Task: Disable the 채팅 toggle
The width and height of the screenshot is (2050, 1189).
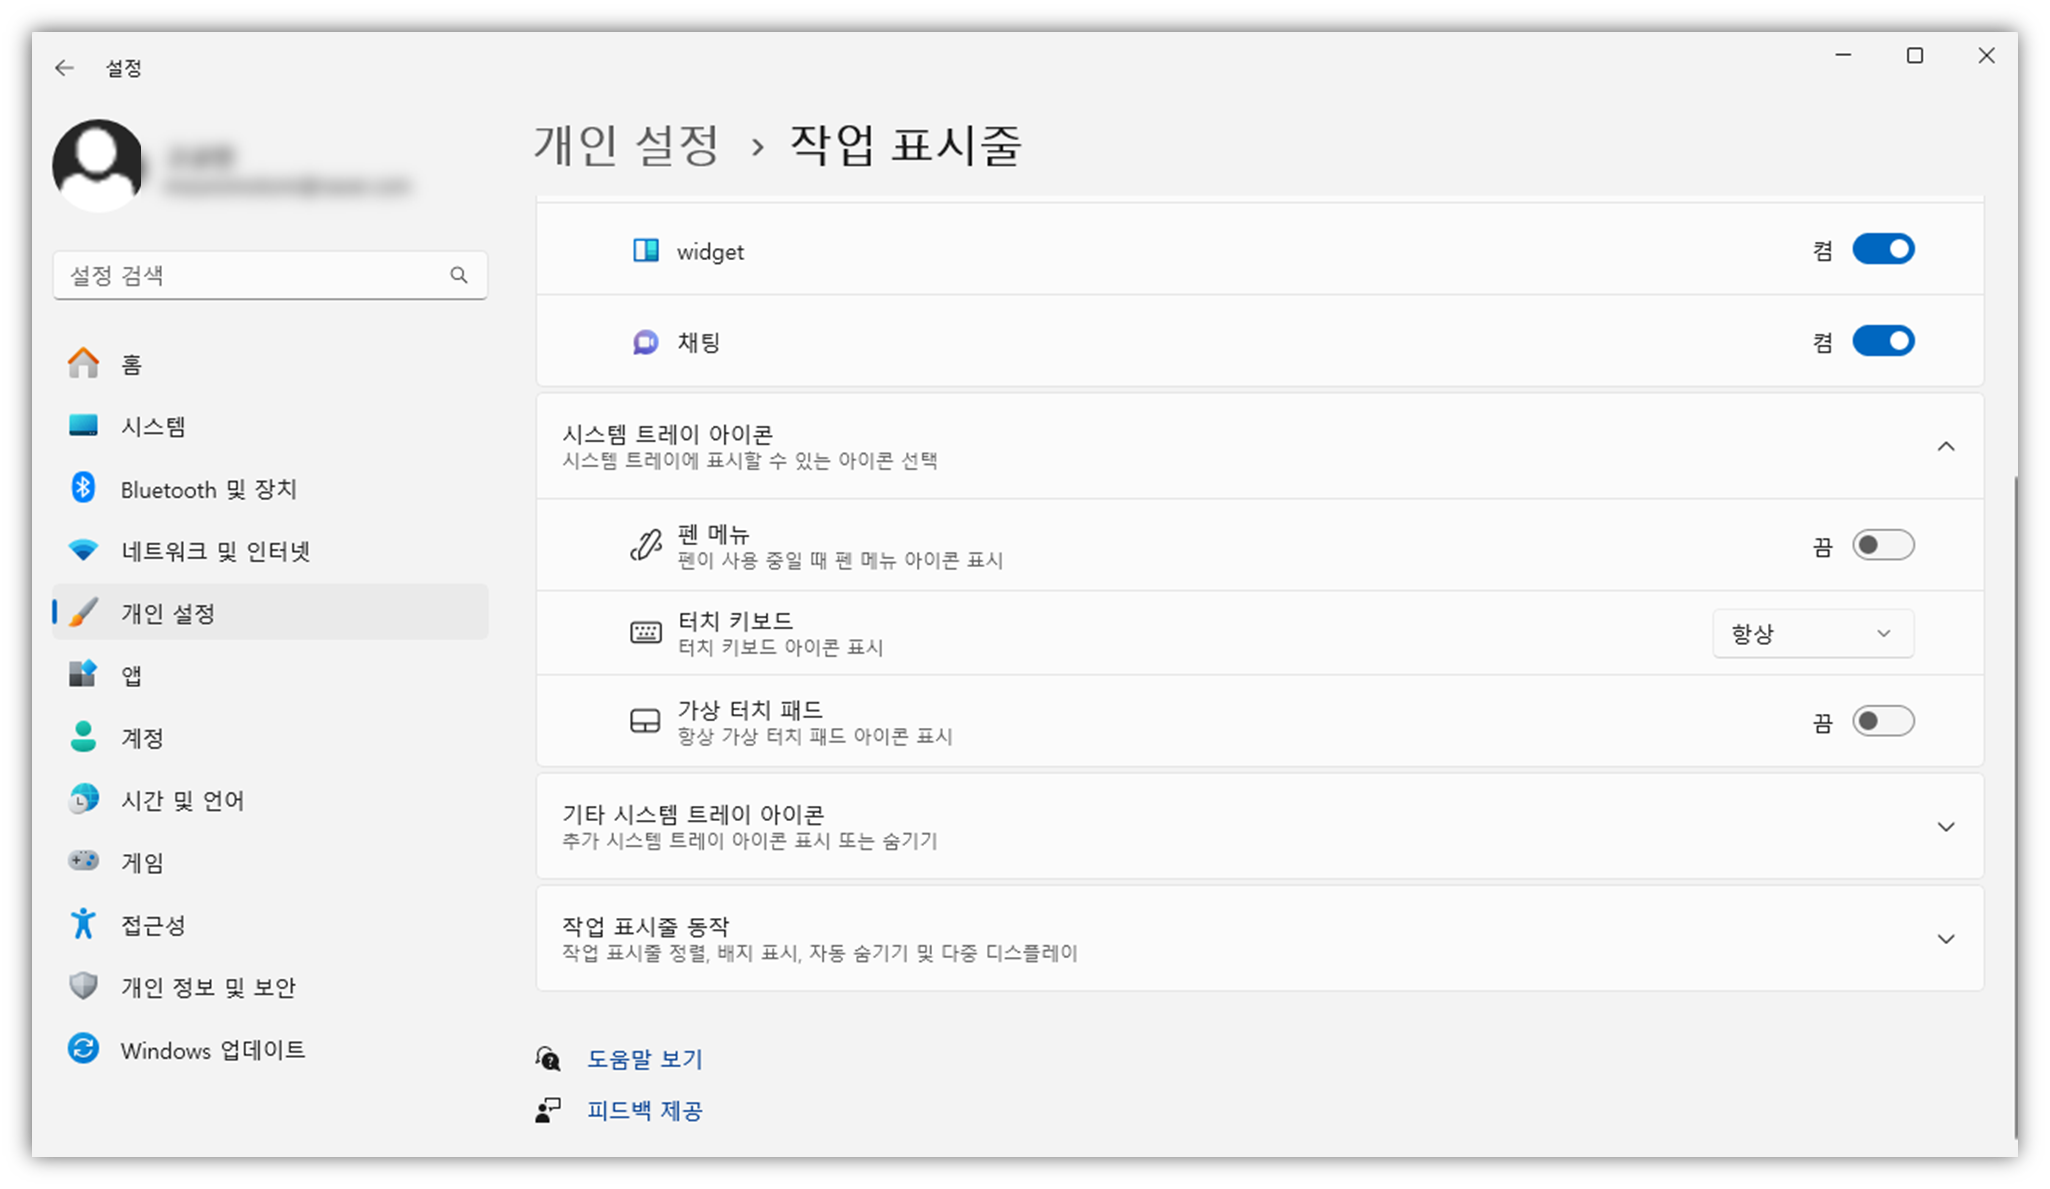Action: [1883, 340]
